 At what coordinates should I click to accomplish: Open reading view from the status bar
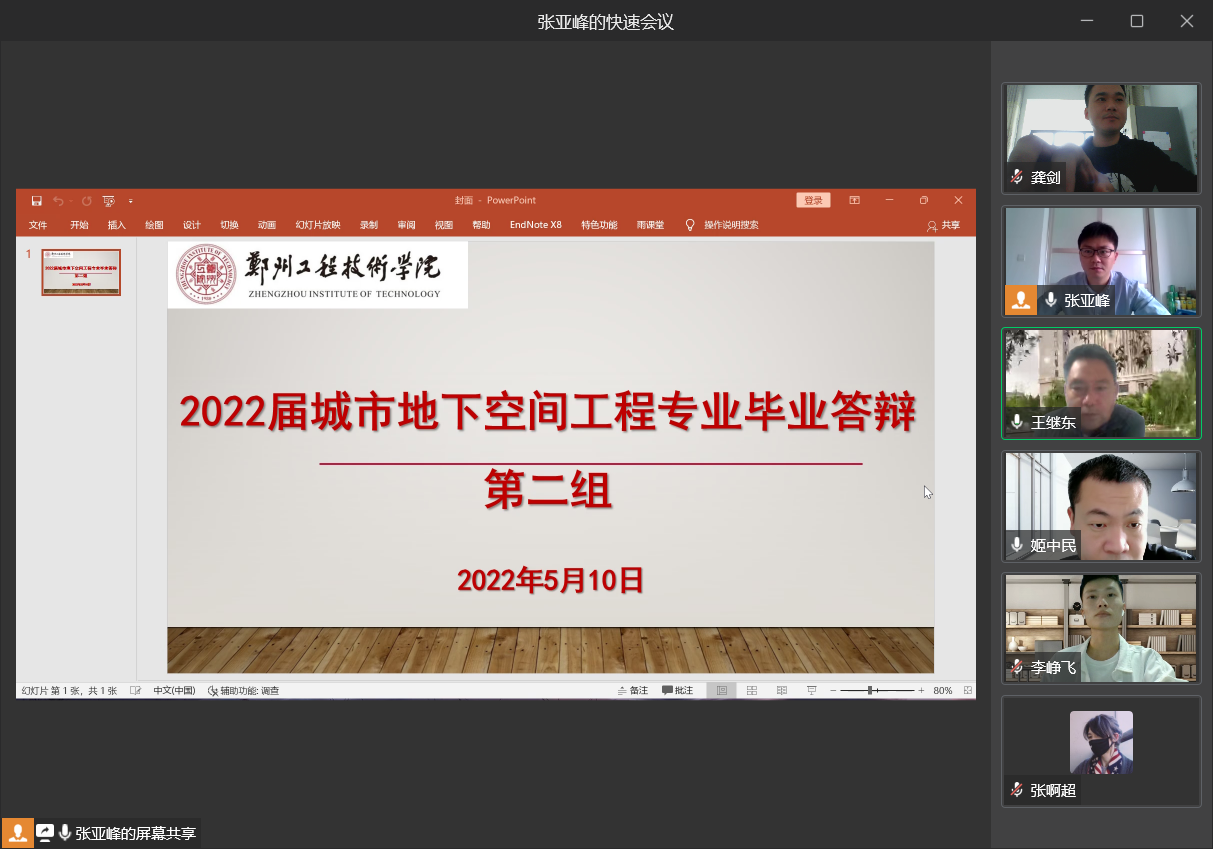(782, 691)
